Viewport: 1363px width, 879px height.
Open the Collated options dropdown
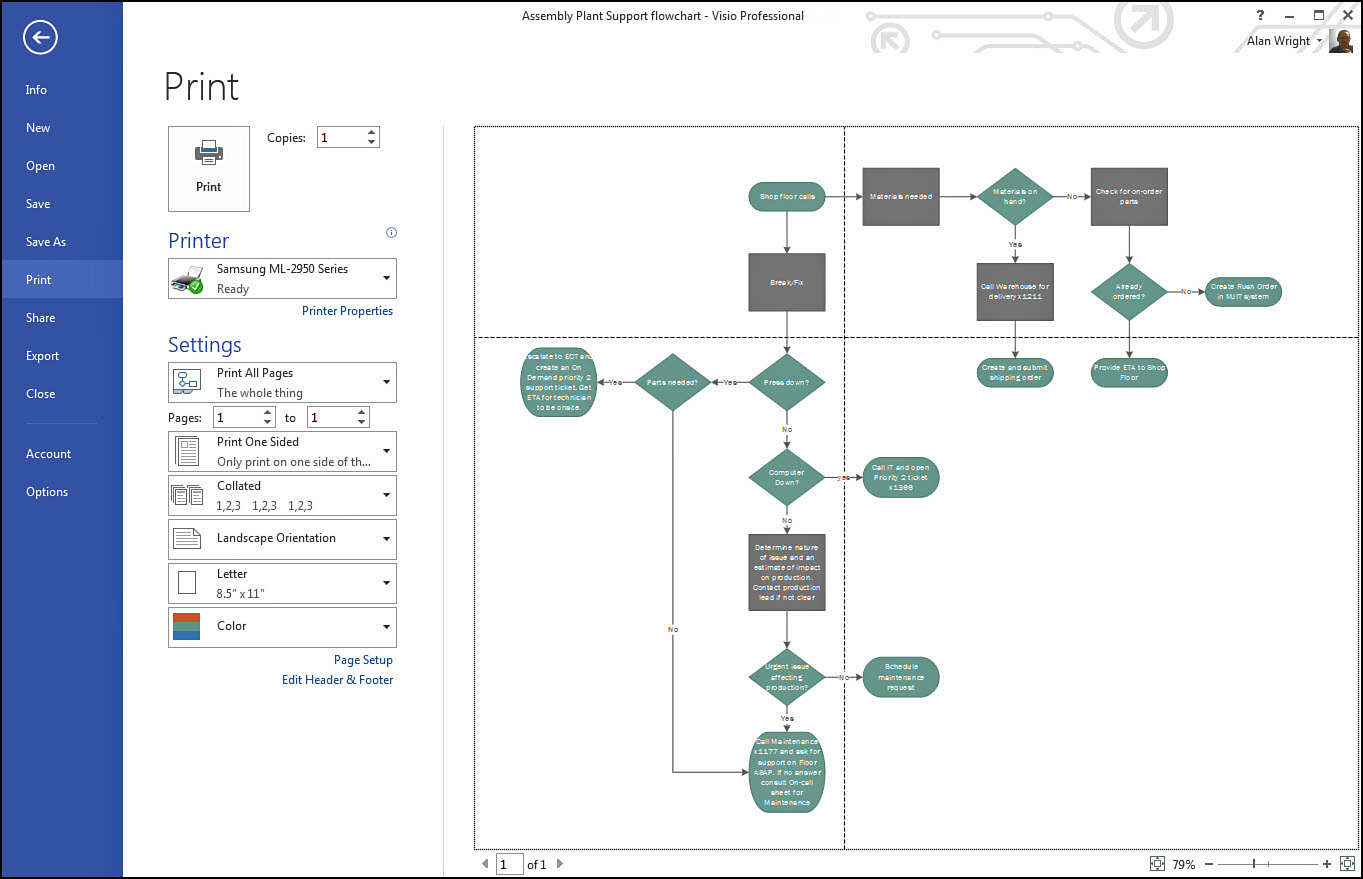click(282, 496)
